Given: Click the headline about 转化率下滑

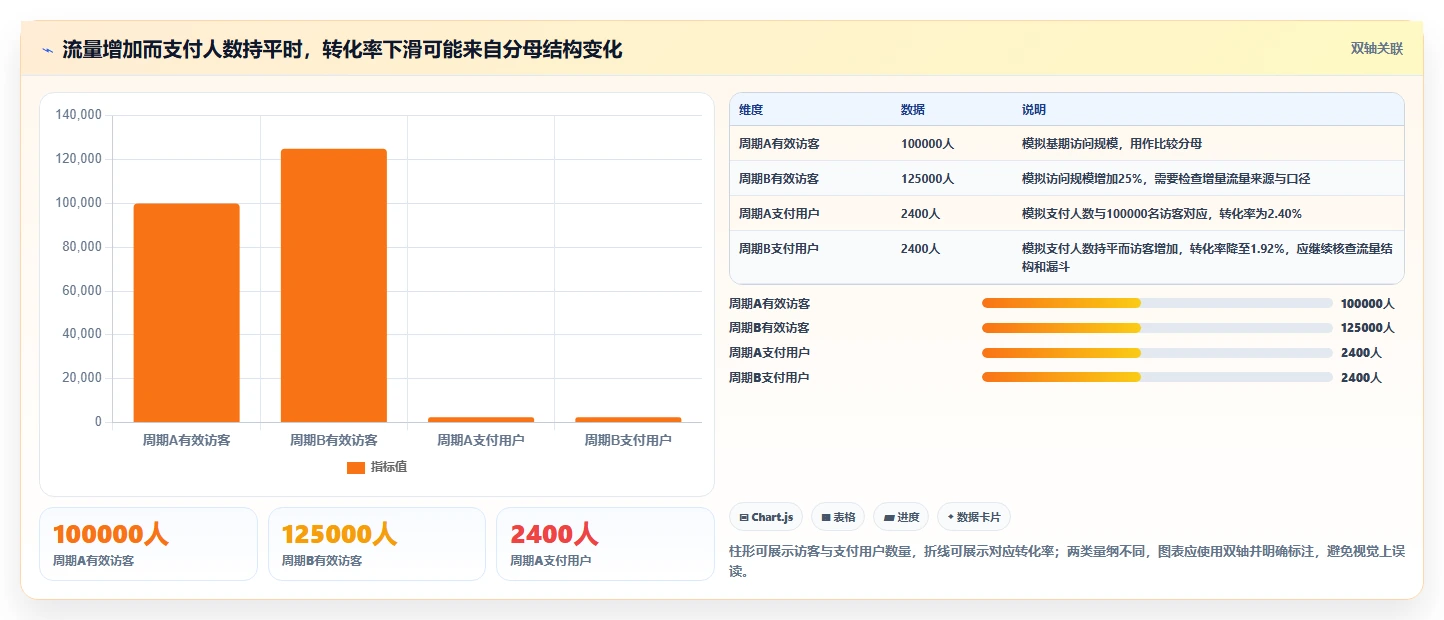Looking at the screenshot, I should click(x=342, y=50).
